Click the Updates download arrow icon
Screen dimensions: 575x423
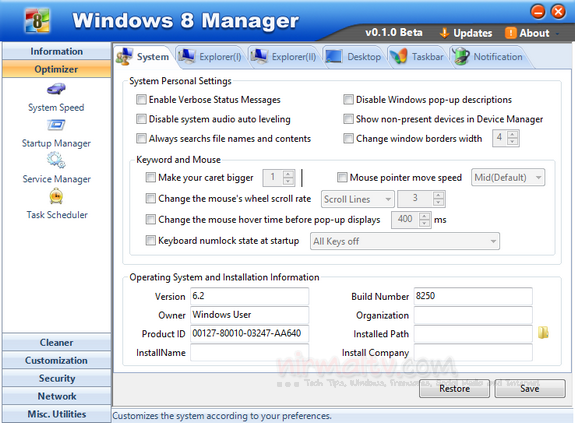(x=444, y=33)
